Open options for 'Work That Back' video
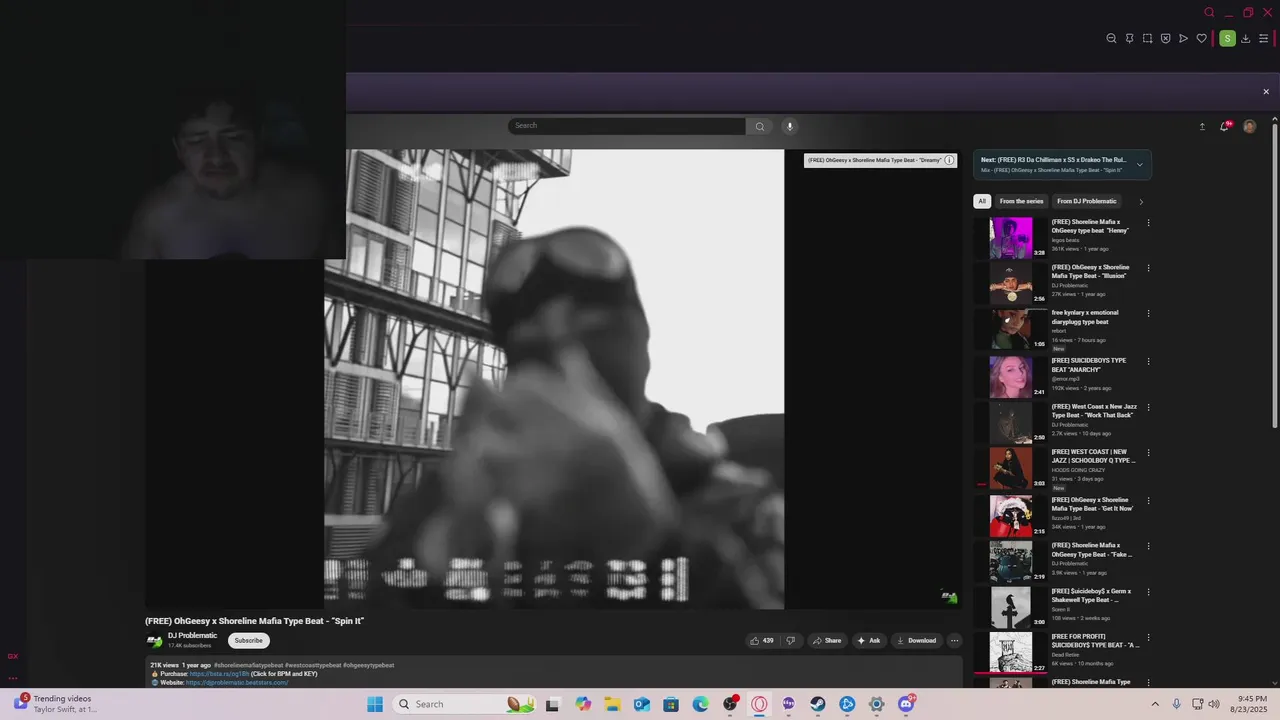 pyautogui.click(x=1148, y=407)
